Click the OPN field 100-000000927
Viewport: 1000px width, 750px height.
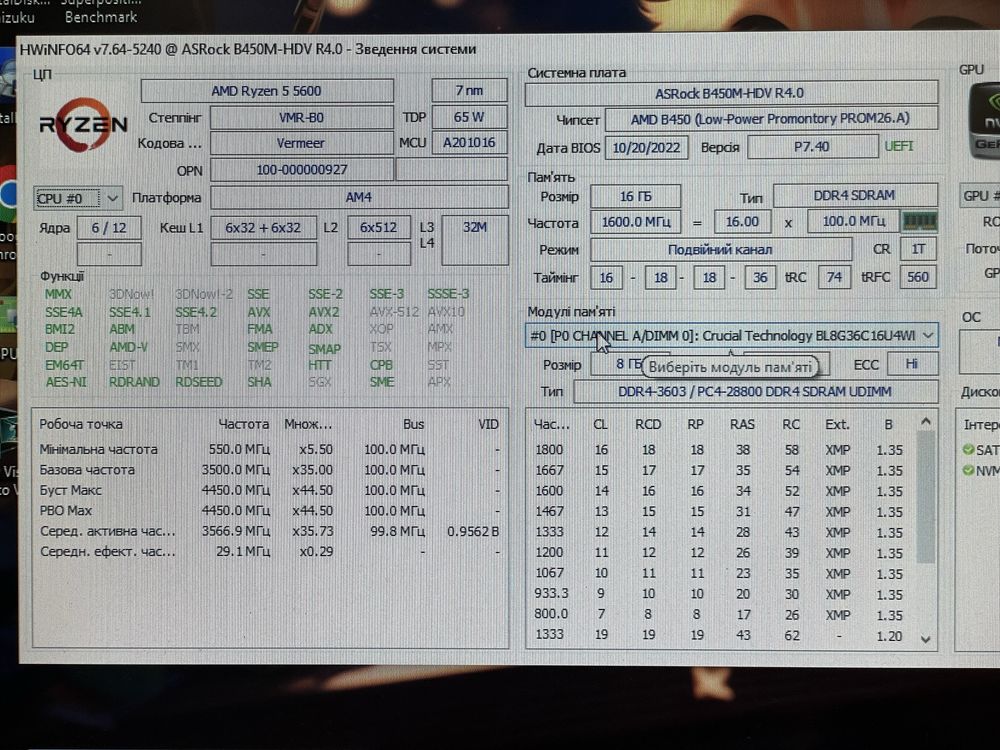(302, 170)
